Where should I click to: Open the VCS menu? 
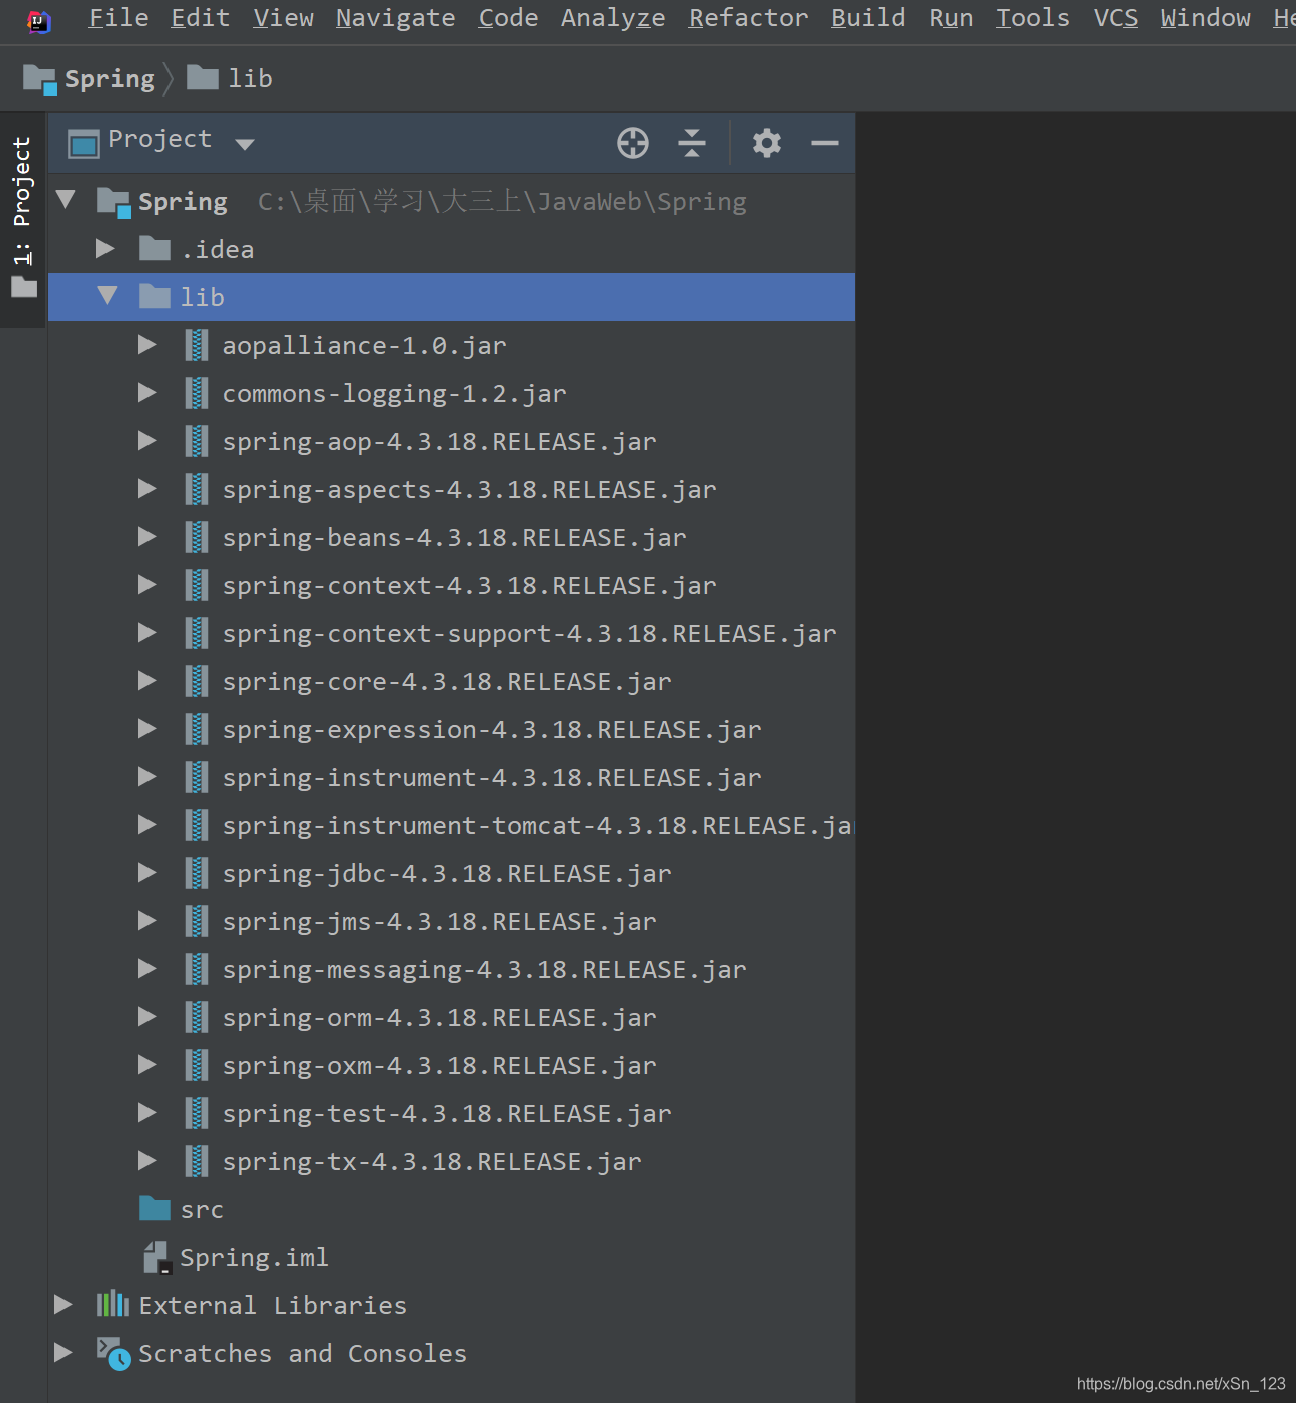click(1116, 18)
